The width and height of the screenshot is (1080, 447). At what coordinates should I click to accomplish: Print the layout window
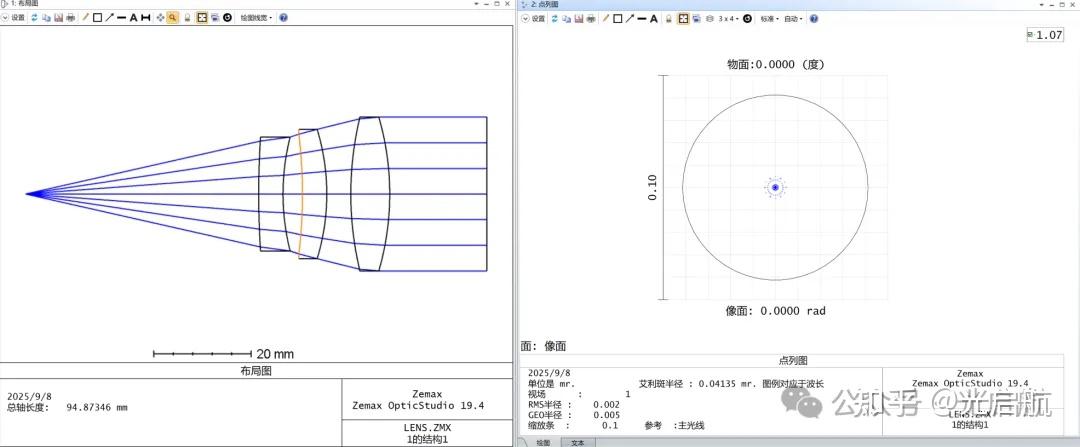point(70,18)
